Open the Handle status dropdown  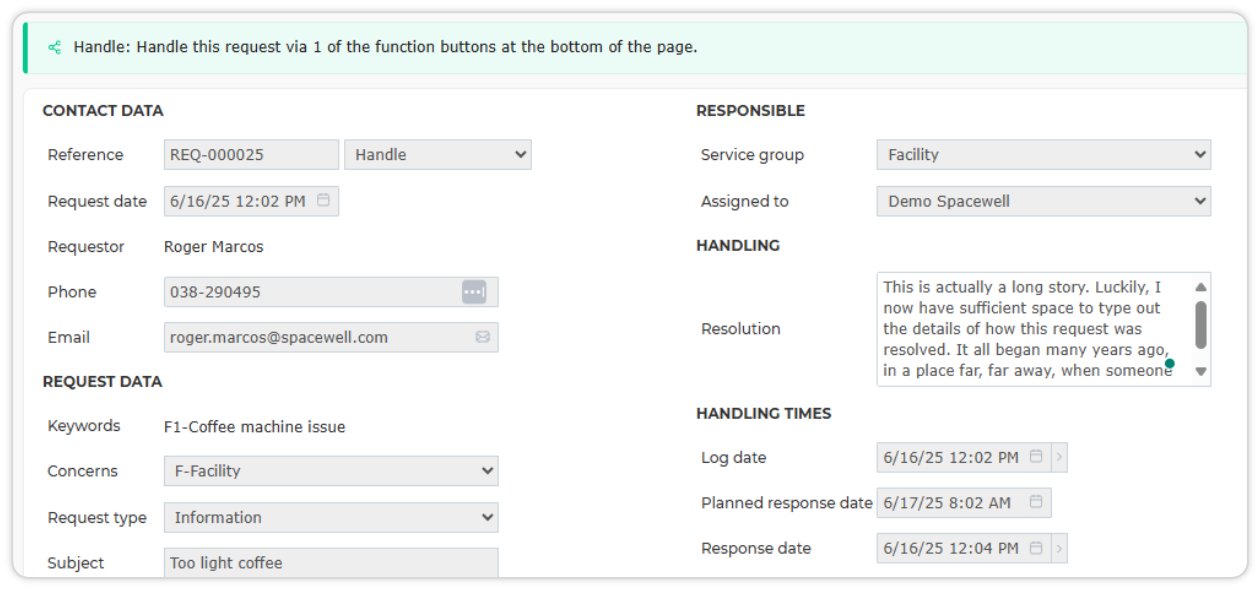(x=438, y=155)
